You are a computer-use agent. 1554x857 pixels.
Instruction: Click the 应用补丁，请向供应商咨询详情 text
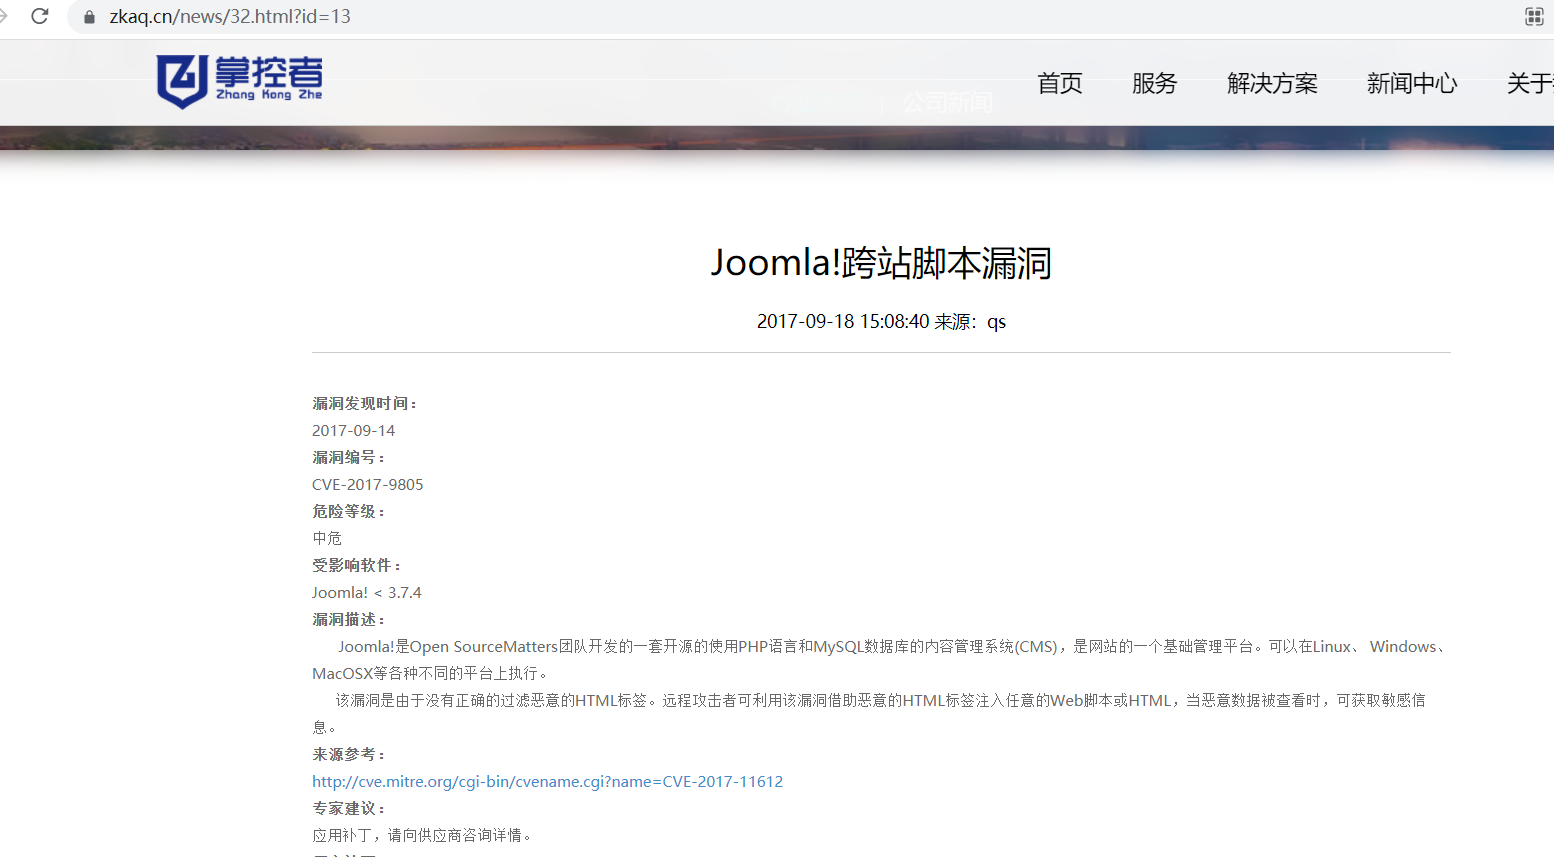coord(422,836)
